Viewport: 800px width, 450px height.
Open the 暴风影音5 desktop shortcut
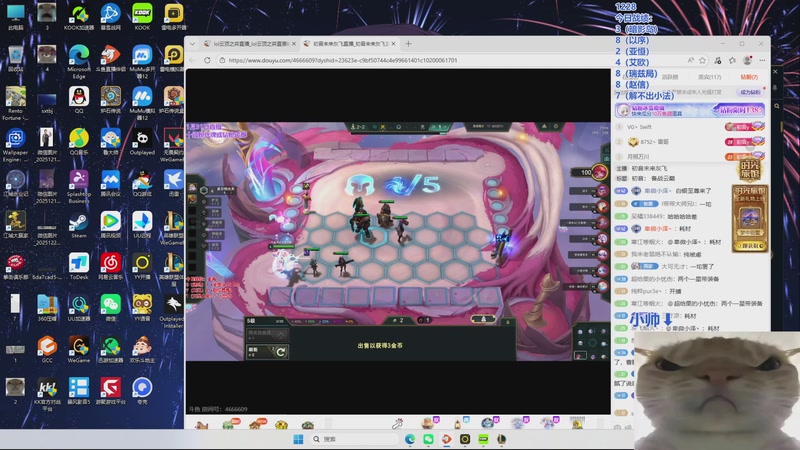(79, 391)
